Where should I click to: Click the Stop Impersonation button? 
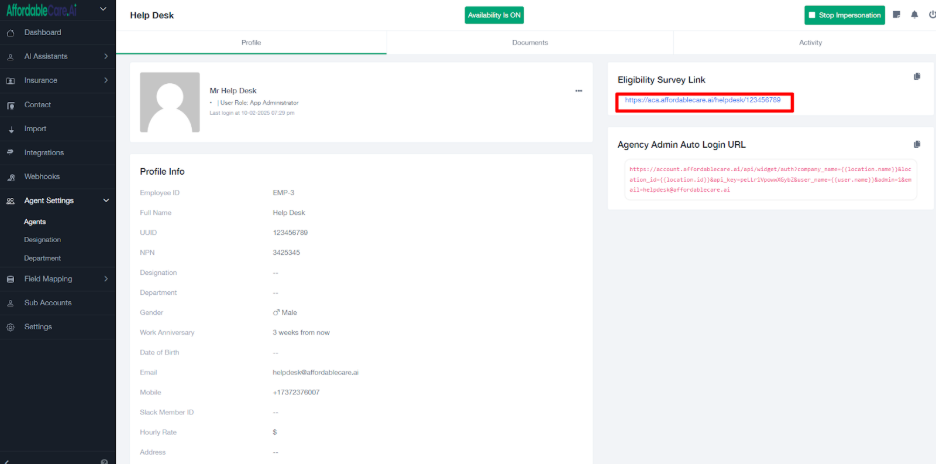845,15
